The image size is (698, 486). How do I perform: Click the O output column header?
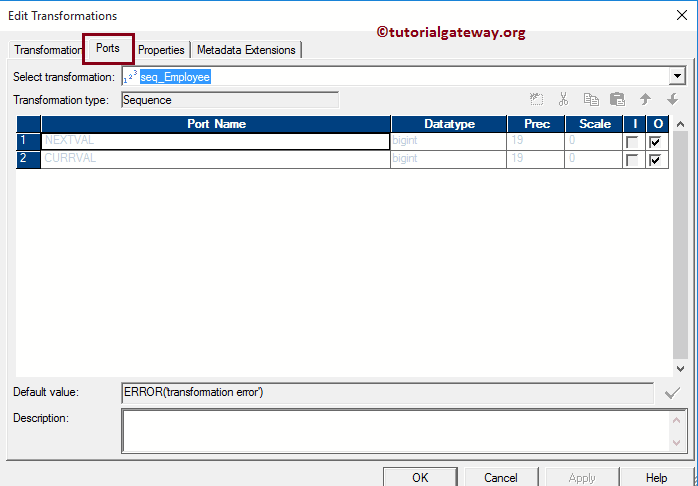pos(657,124)
